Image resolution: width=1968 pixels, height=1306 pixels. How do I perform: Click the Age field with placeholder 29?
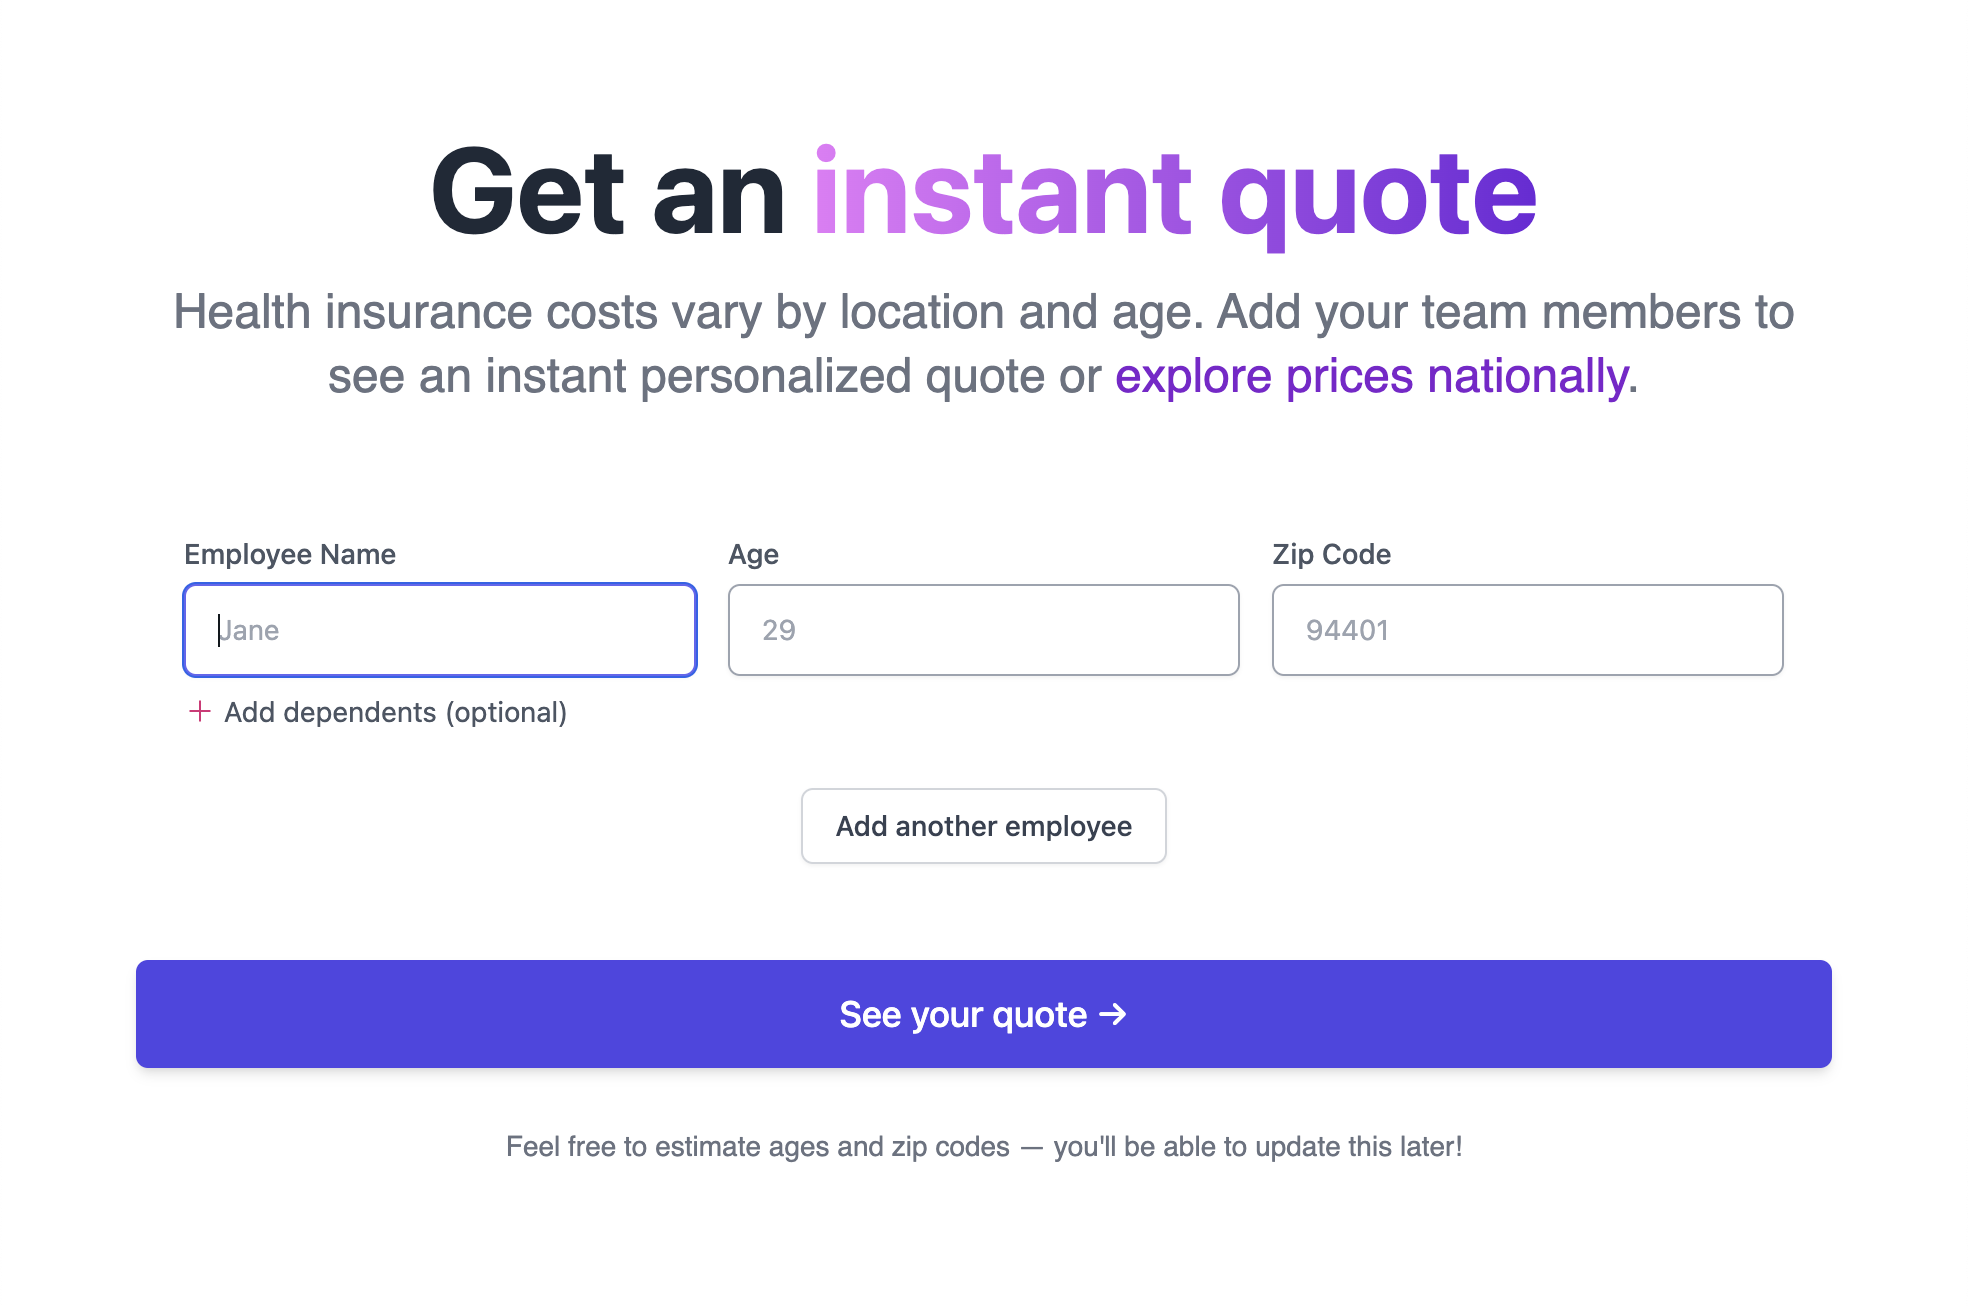click(983, 630)
